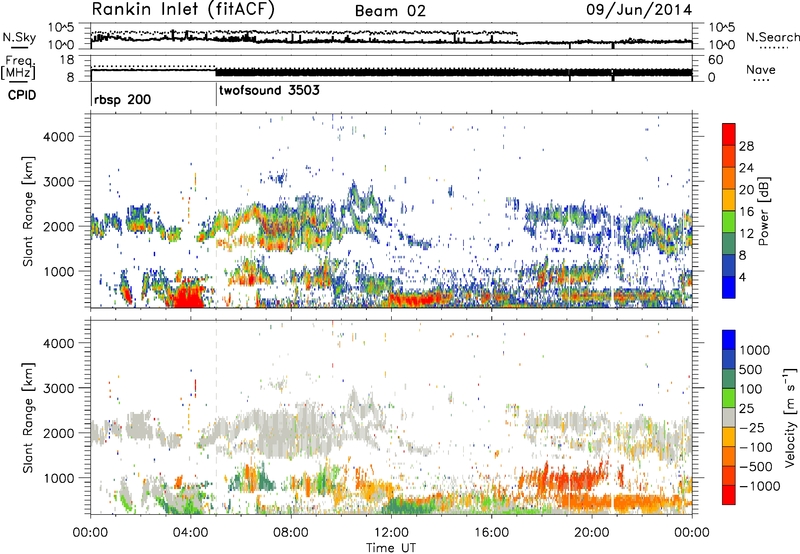
Task: Click the 'Slant Range [km]' label of power panel
Action: coord(28,212)
